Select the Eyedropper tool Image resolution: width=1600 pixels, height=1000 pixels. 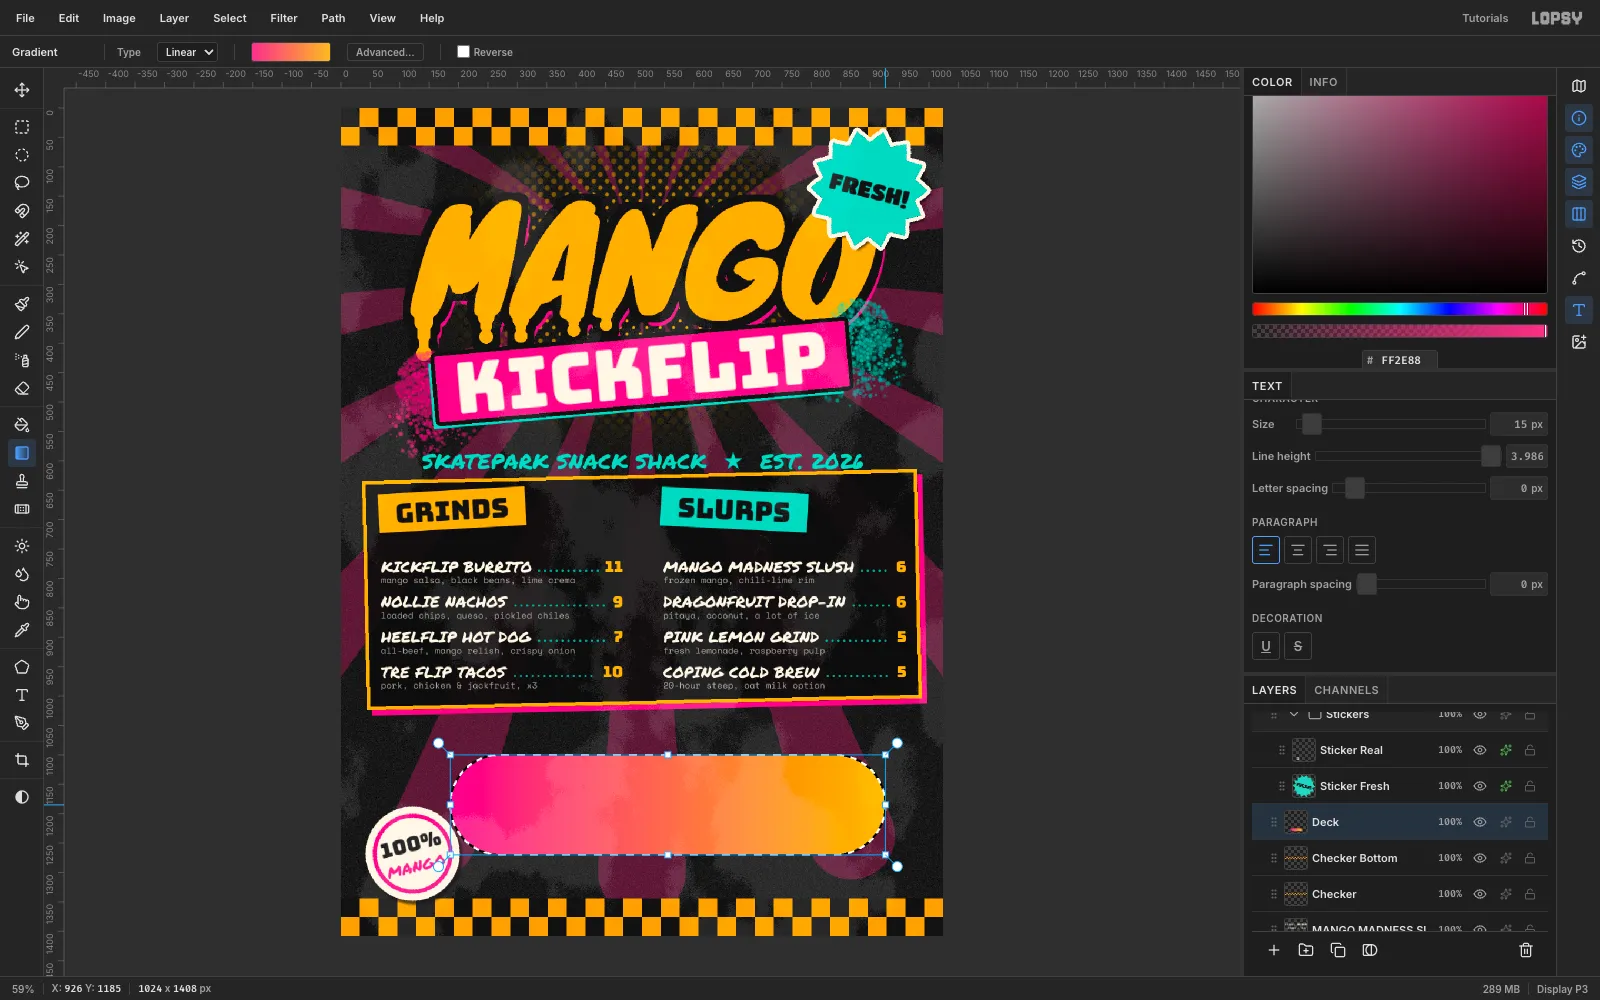click(x=22, y=630)
